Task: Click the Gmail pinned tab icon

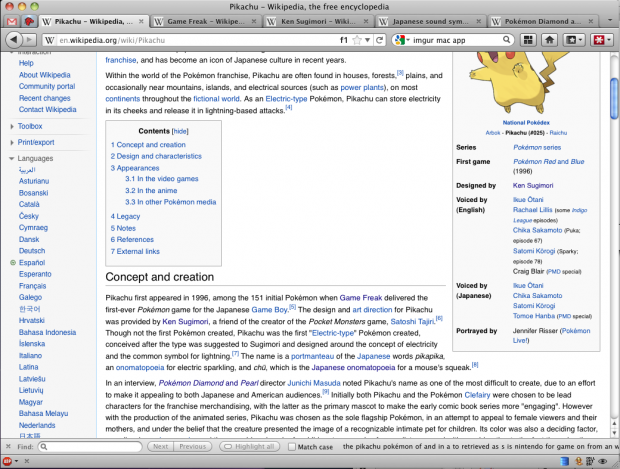Action: click(30, 20)
